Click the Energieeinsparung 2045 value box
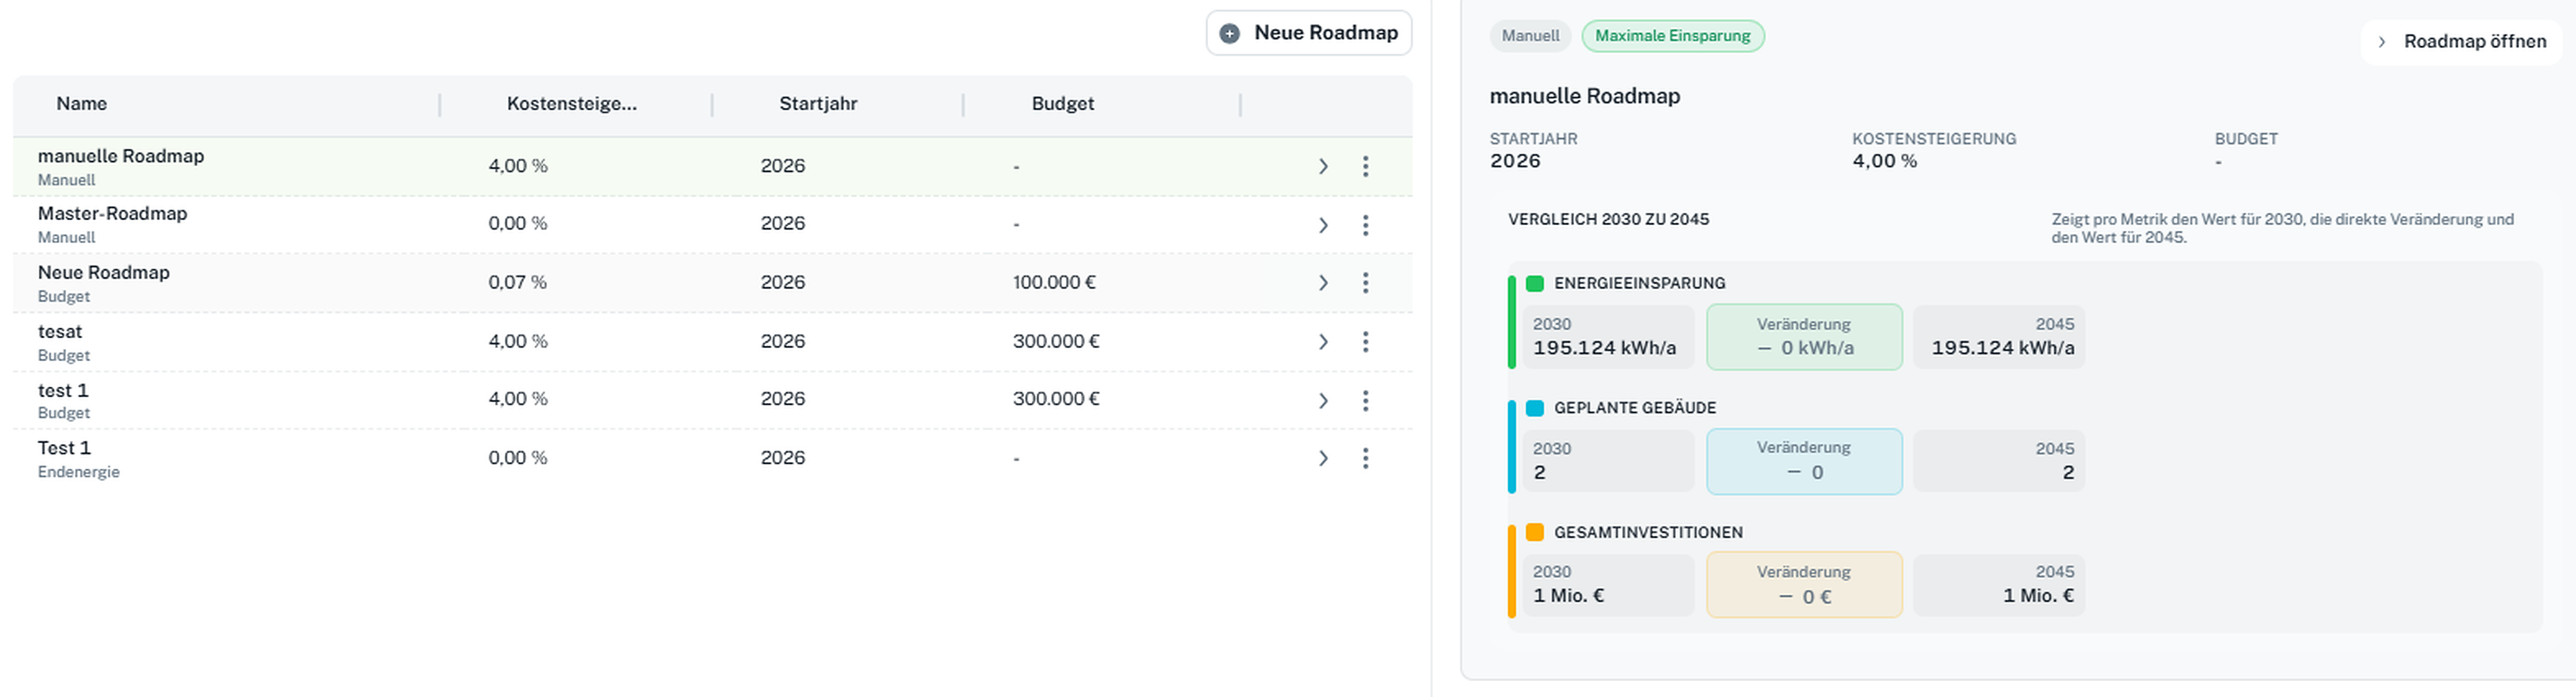 [1999, 337]
